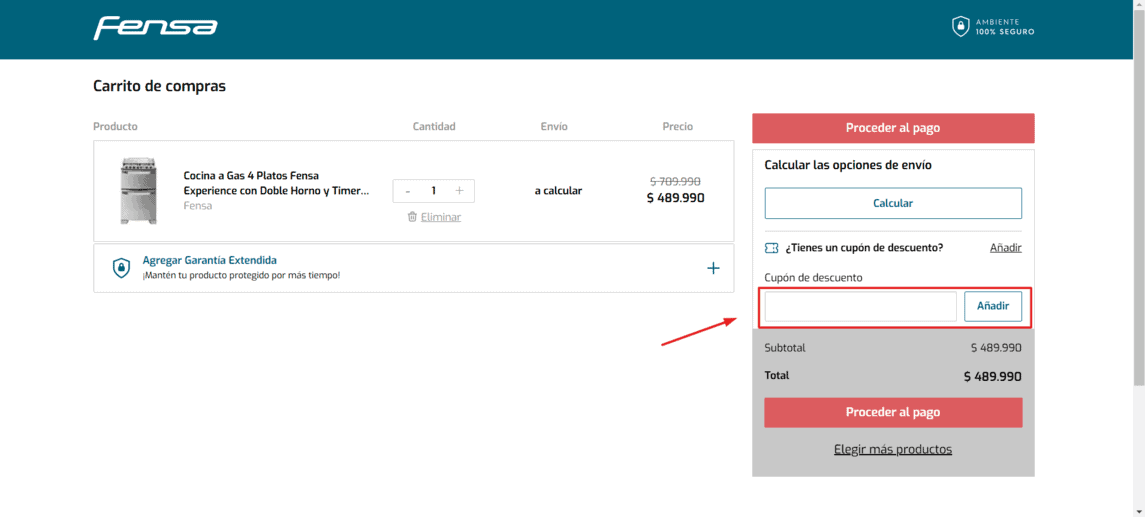Screen dimensions: 1145x517
Task: Click the crossed-out price $ 709.990
Action: point(675,181)
